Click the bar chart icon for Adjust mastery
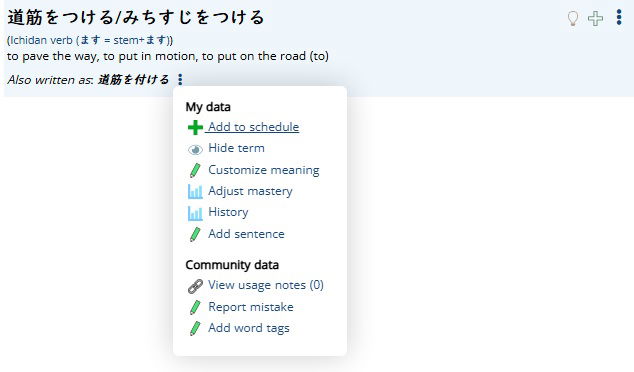634x372 pixels. [x=195, y=191]
